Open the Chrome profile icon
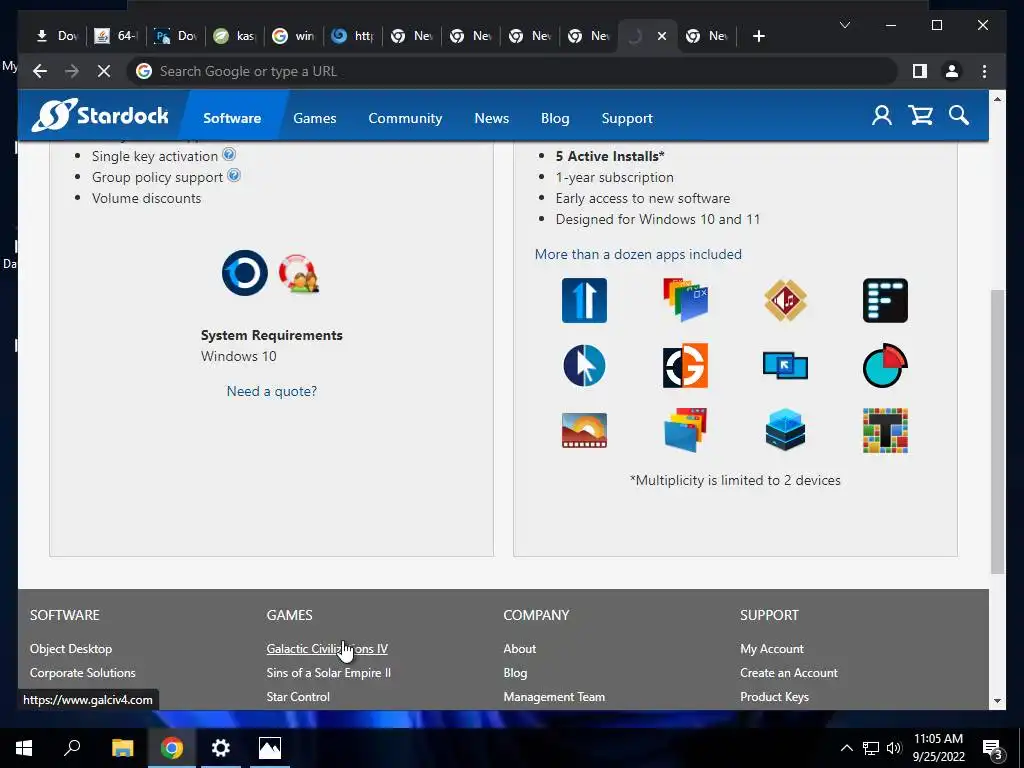 tap(952, 71)
